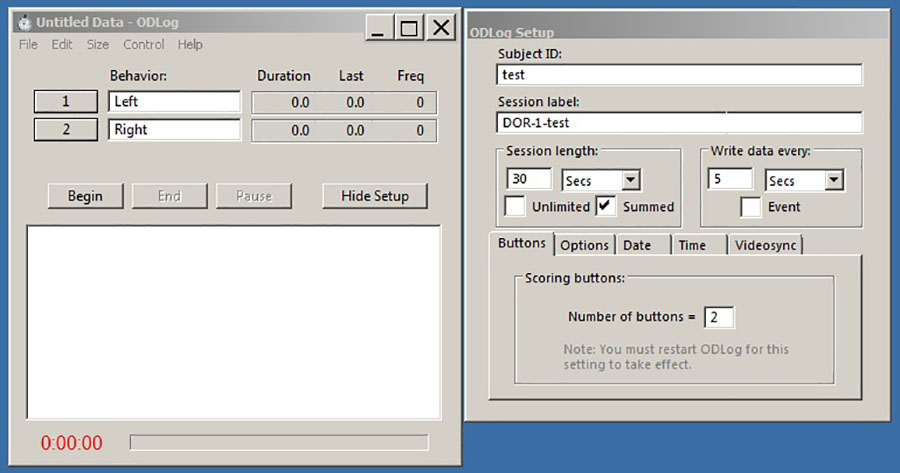Switch to the Videosync tab
This screenshot has width=900, height=473.
[x=765, y=245]
